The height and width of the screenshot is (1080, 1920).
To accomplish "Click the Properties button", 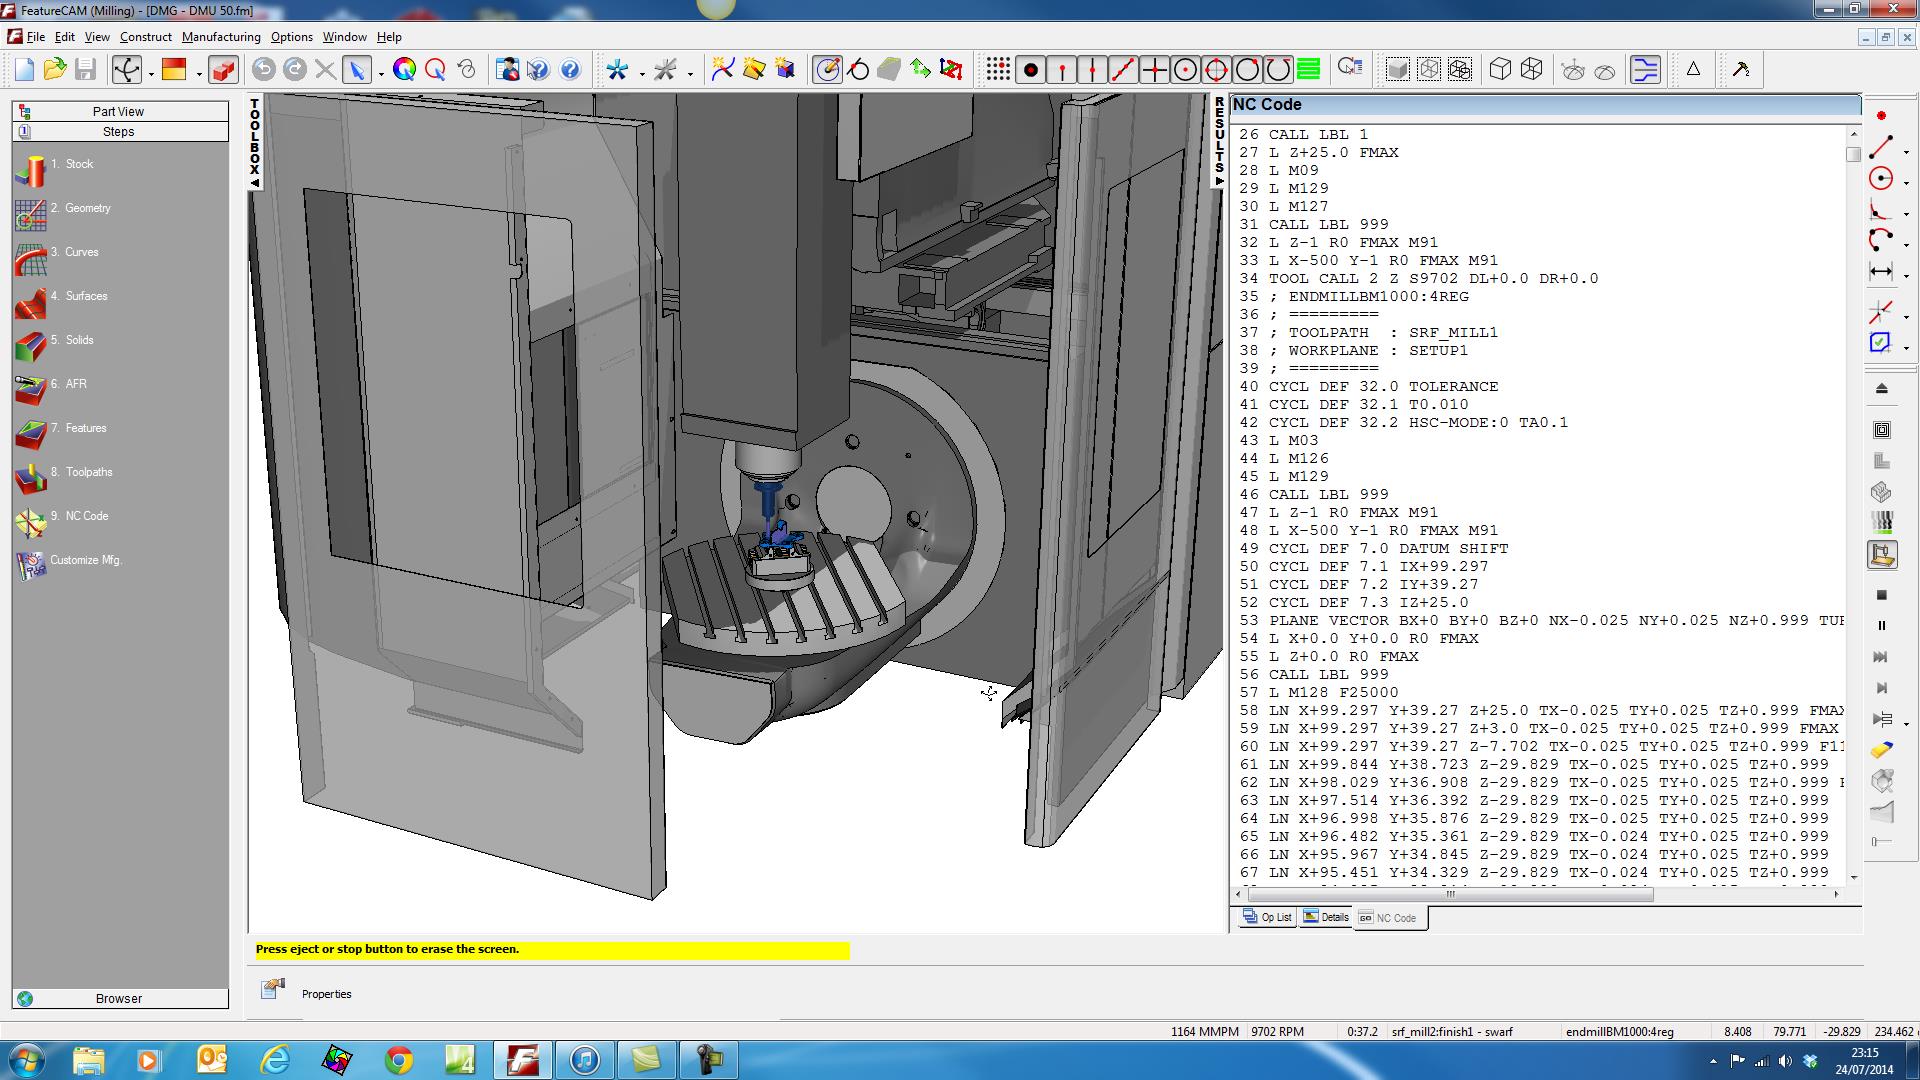I will tap(306, 993).
